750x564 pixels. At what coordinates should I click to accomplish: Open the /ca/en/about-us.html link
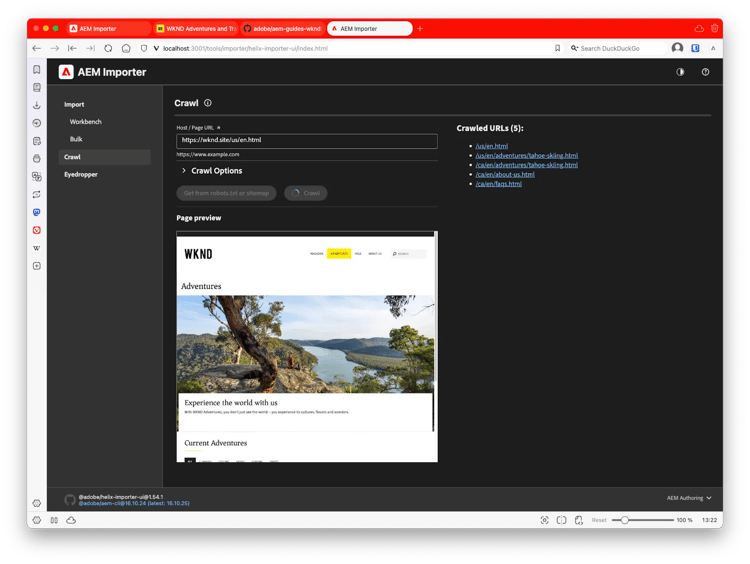pyautogui.click(x=505, y=174)
